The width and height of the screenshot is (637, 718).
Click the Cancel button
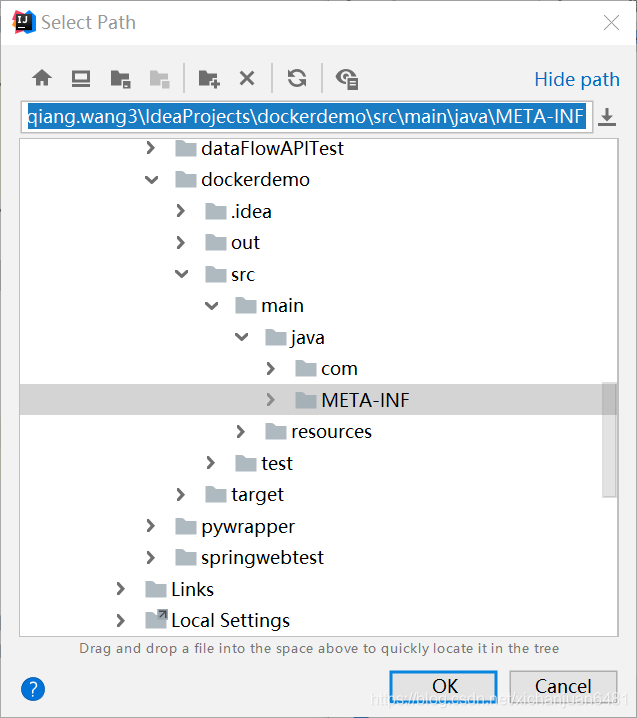pos(563,686)
